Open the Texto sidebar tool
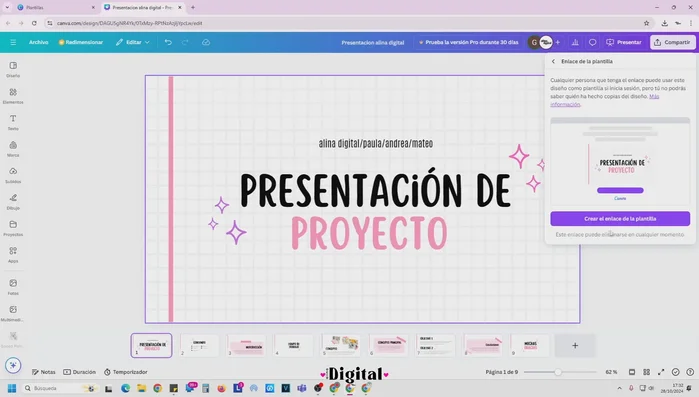 13,122
